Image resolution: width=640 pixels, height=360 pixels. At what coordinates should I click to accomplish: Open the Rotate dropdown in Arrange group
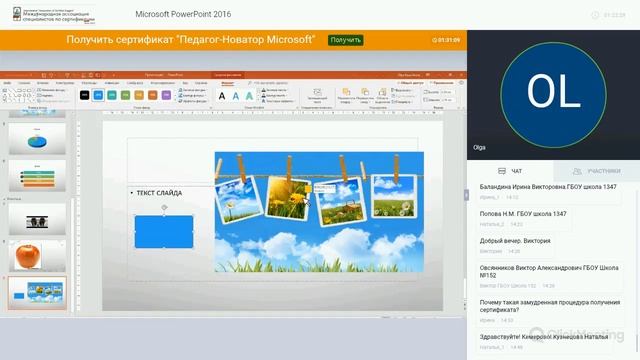pyautogui.click(x=402, y=102)
